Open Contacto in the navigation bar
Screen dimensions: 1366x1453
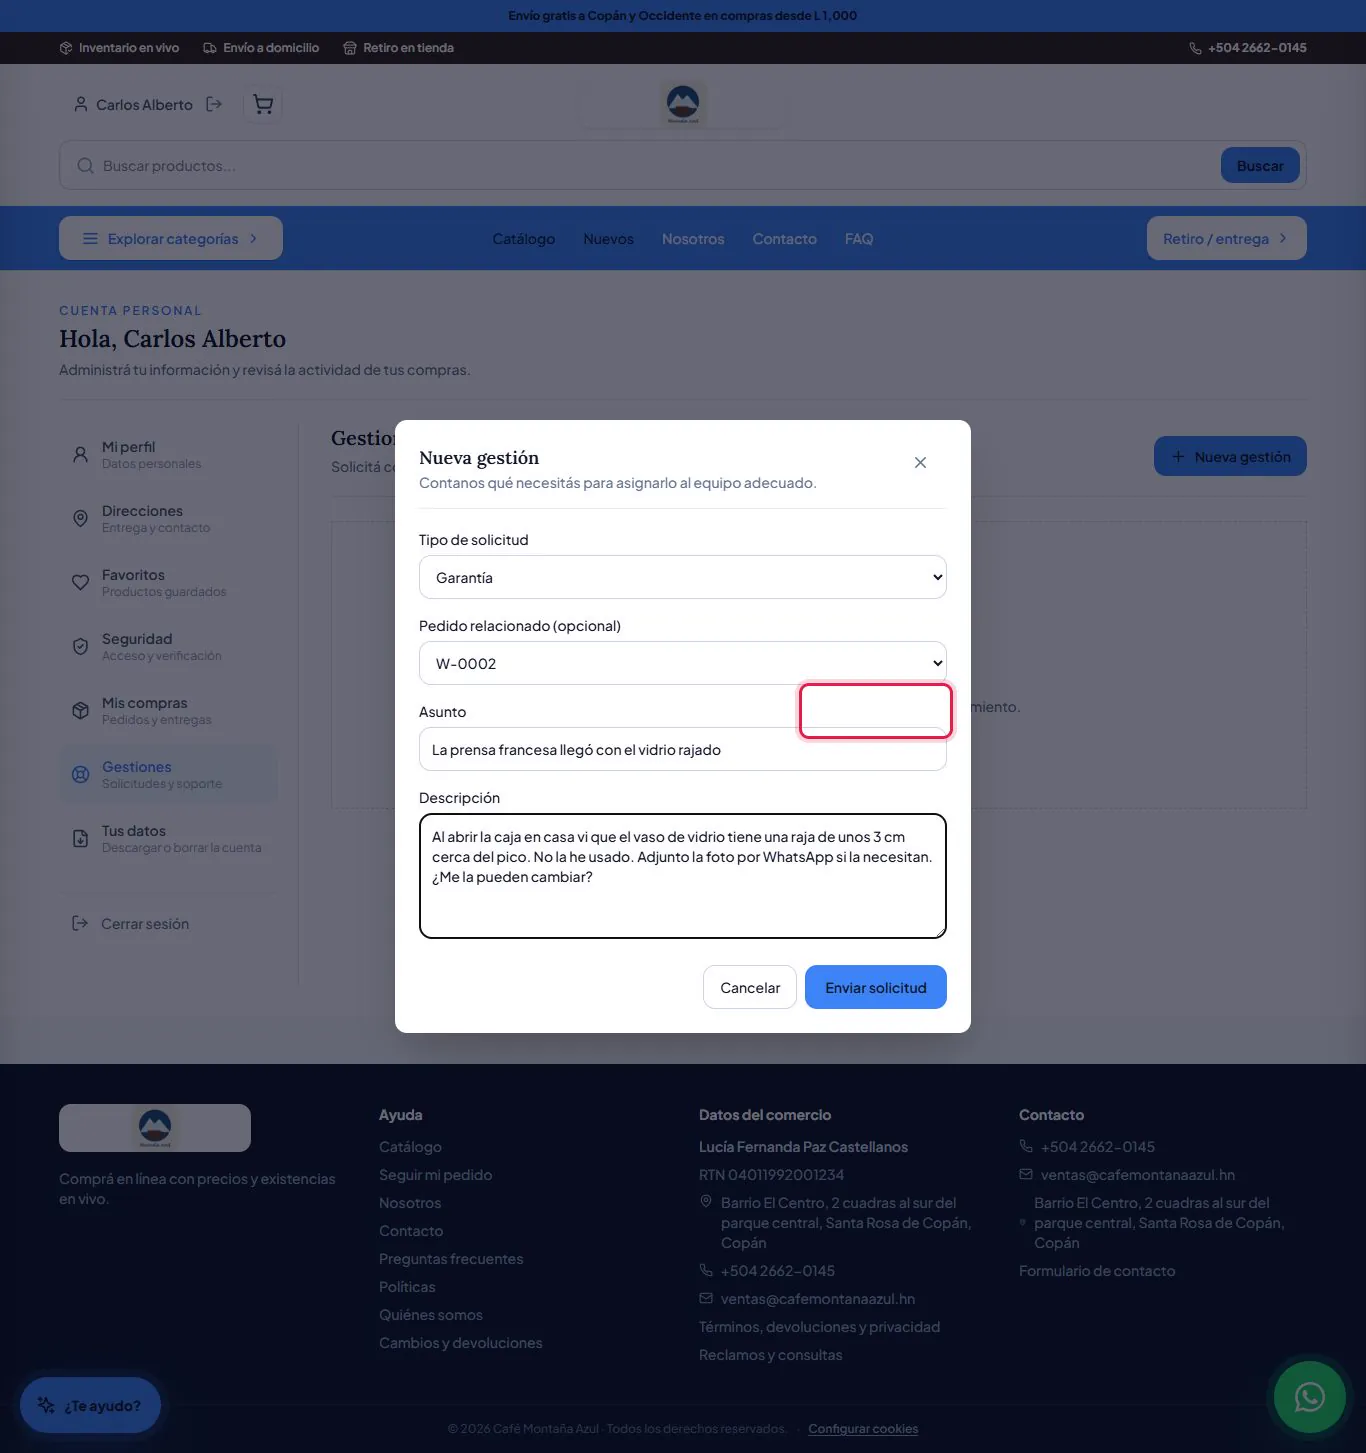(x=785, y=239)
